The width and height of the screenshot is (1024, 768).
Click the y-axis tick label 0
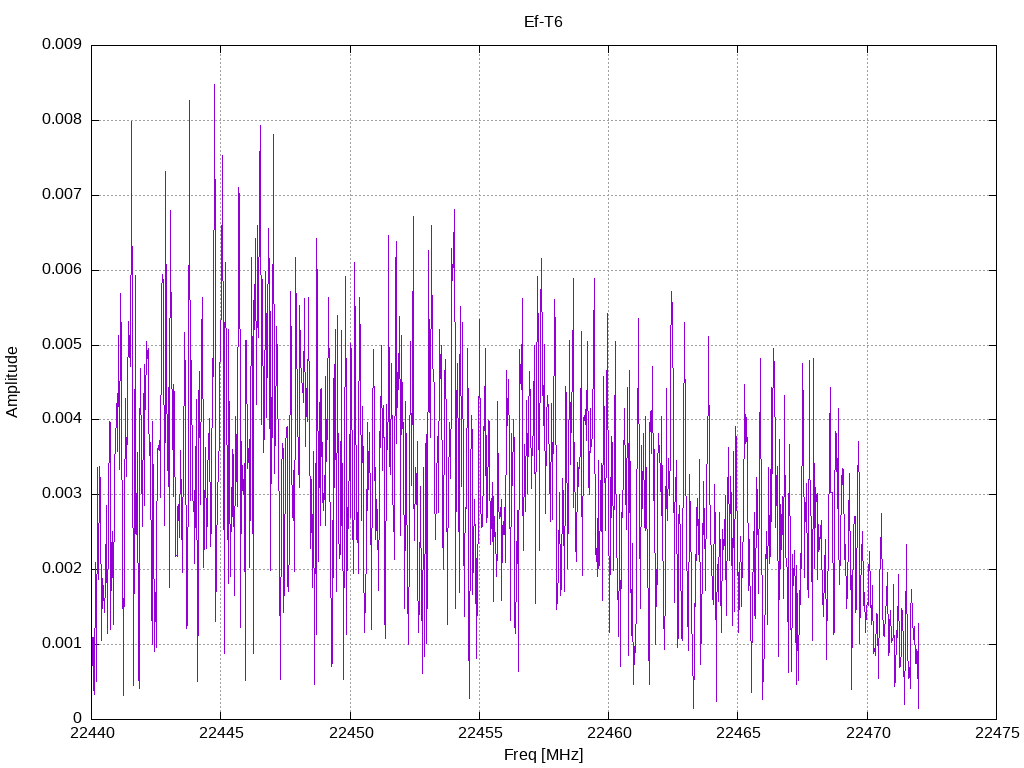tap(78, 718)
